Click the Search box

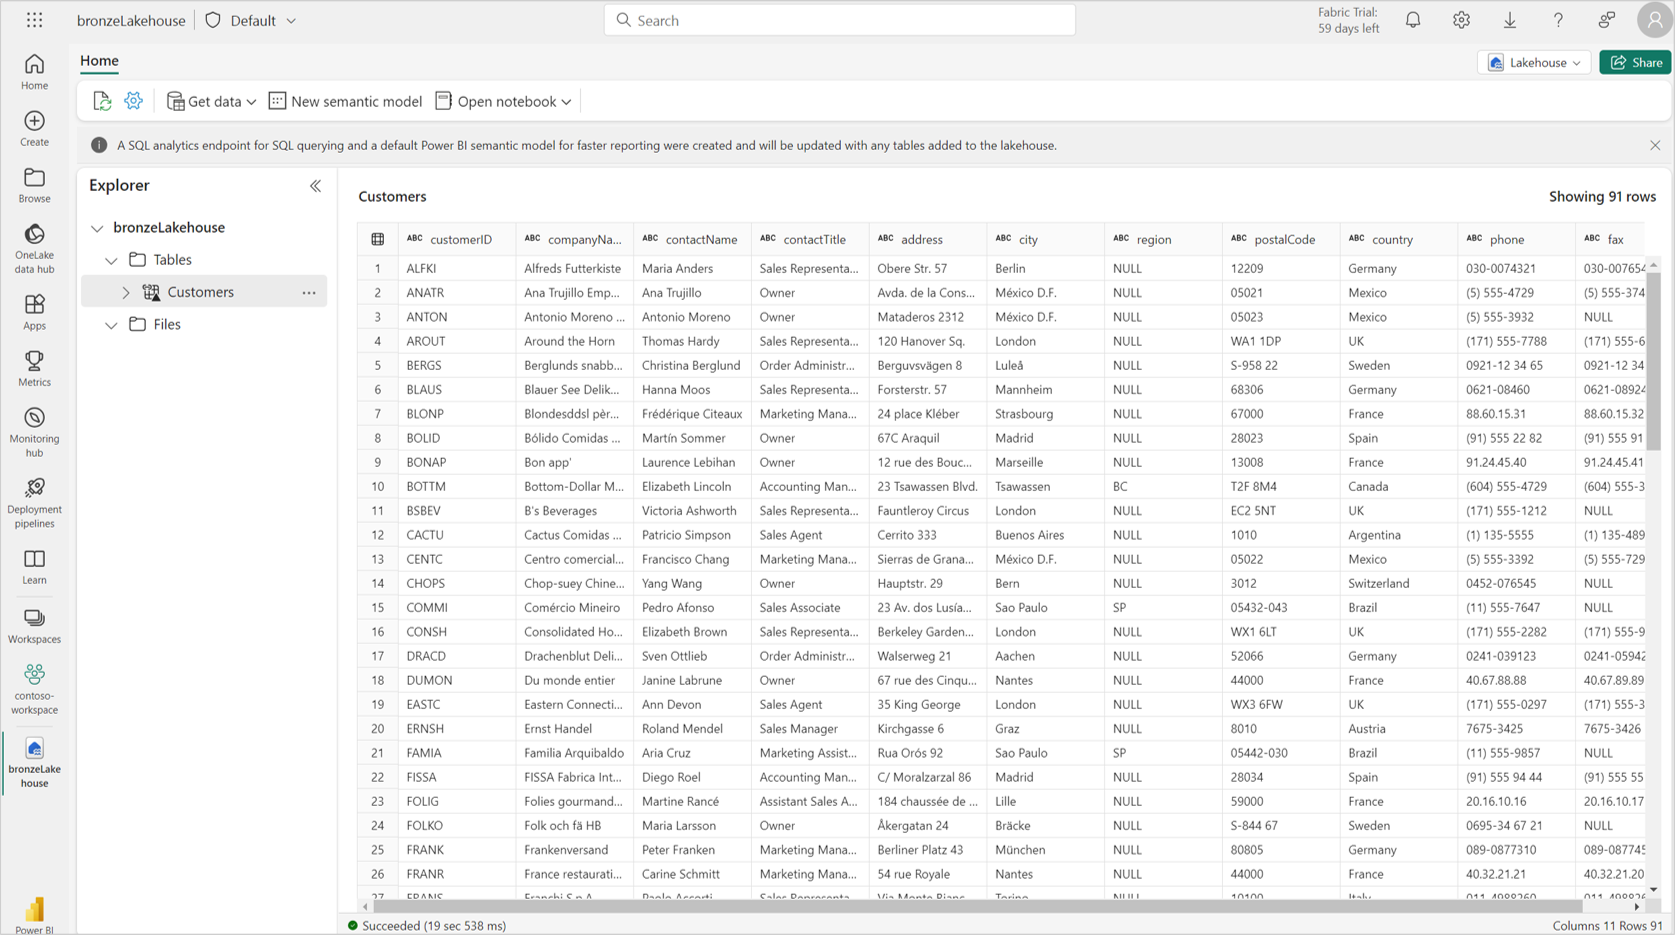pyautogui.click(x=840, y=20)
